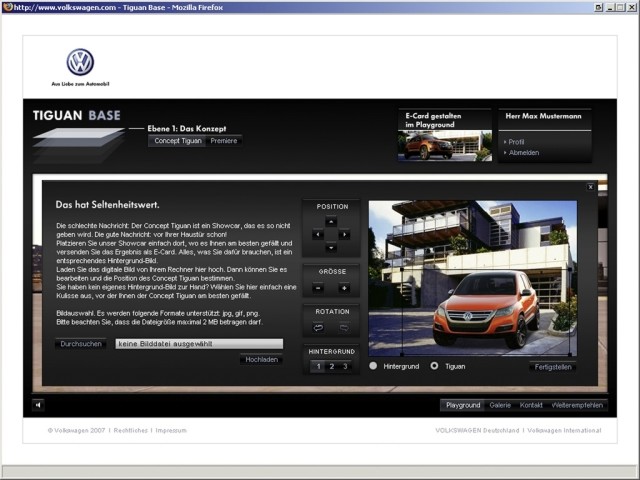Click the file name field showing keine Bilddatei ausgewählt
The image size is (640, 480).
[x=199, y=344]
